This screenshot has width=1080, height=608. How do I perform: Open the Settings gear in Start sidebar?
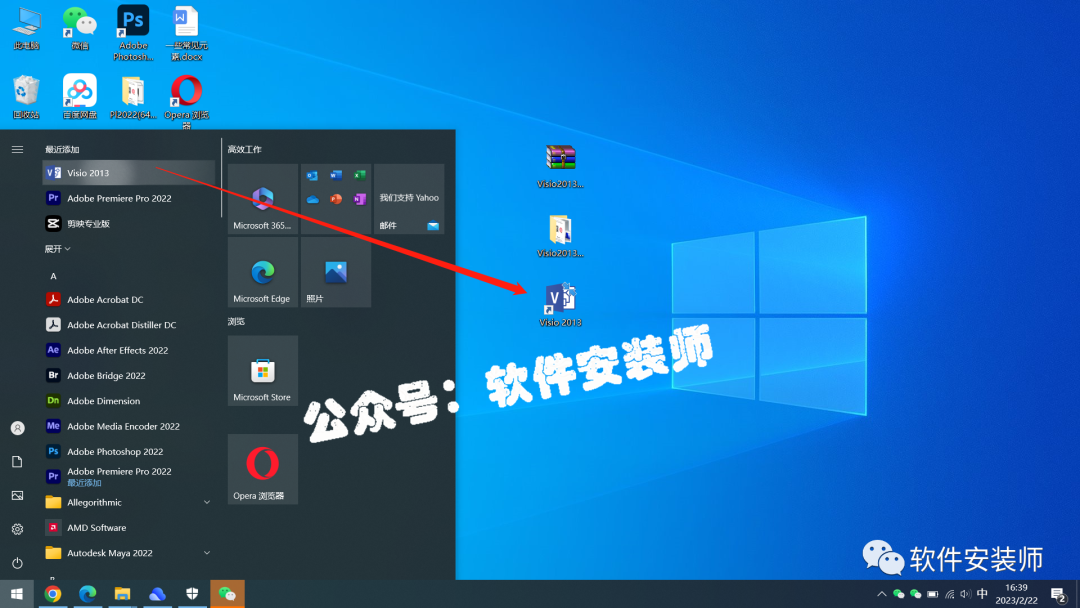[17, 529]
